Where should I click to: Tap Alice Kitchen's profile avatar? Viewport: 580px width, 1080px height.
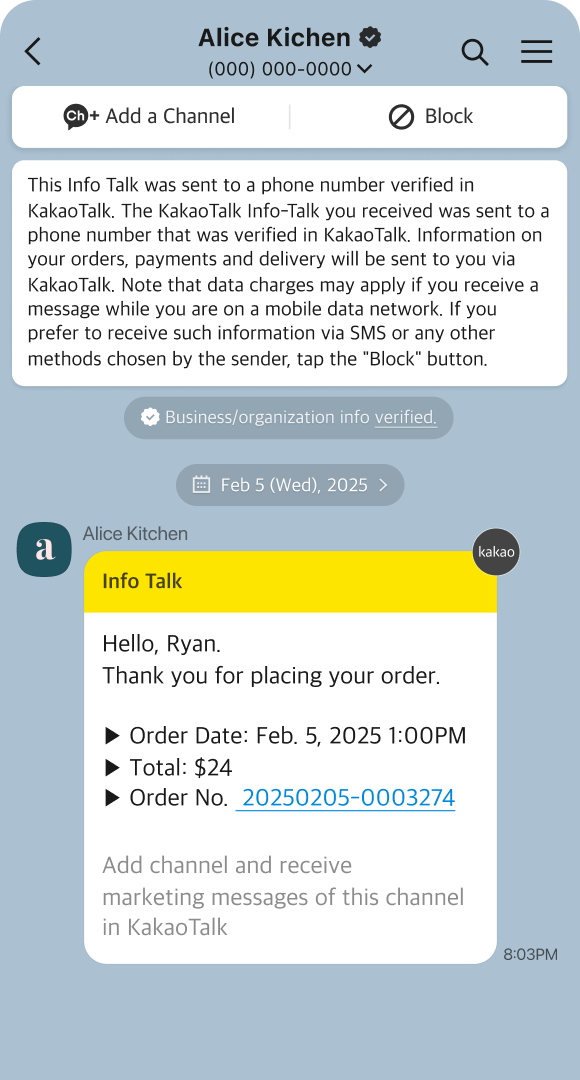pyautogui.click(x=44, y=549)
